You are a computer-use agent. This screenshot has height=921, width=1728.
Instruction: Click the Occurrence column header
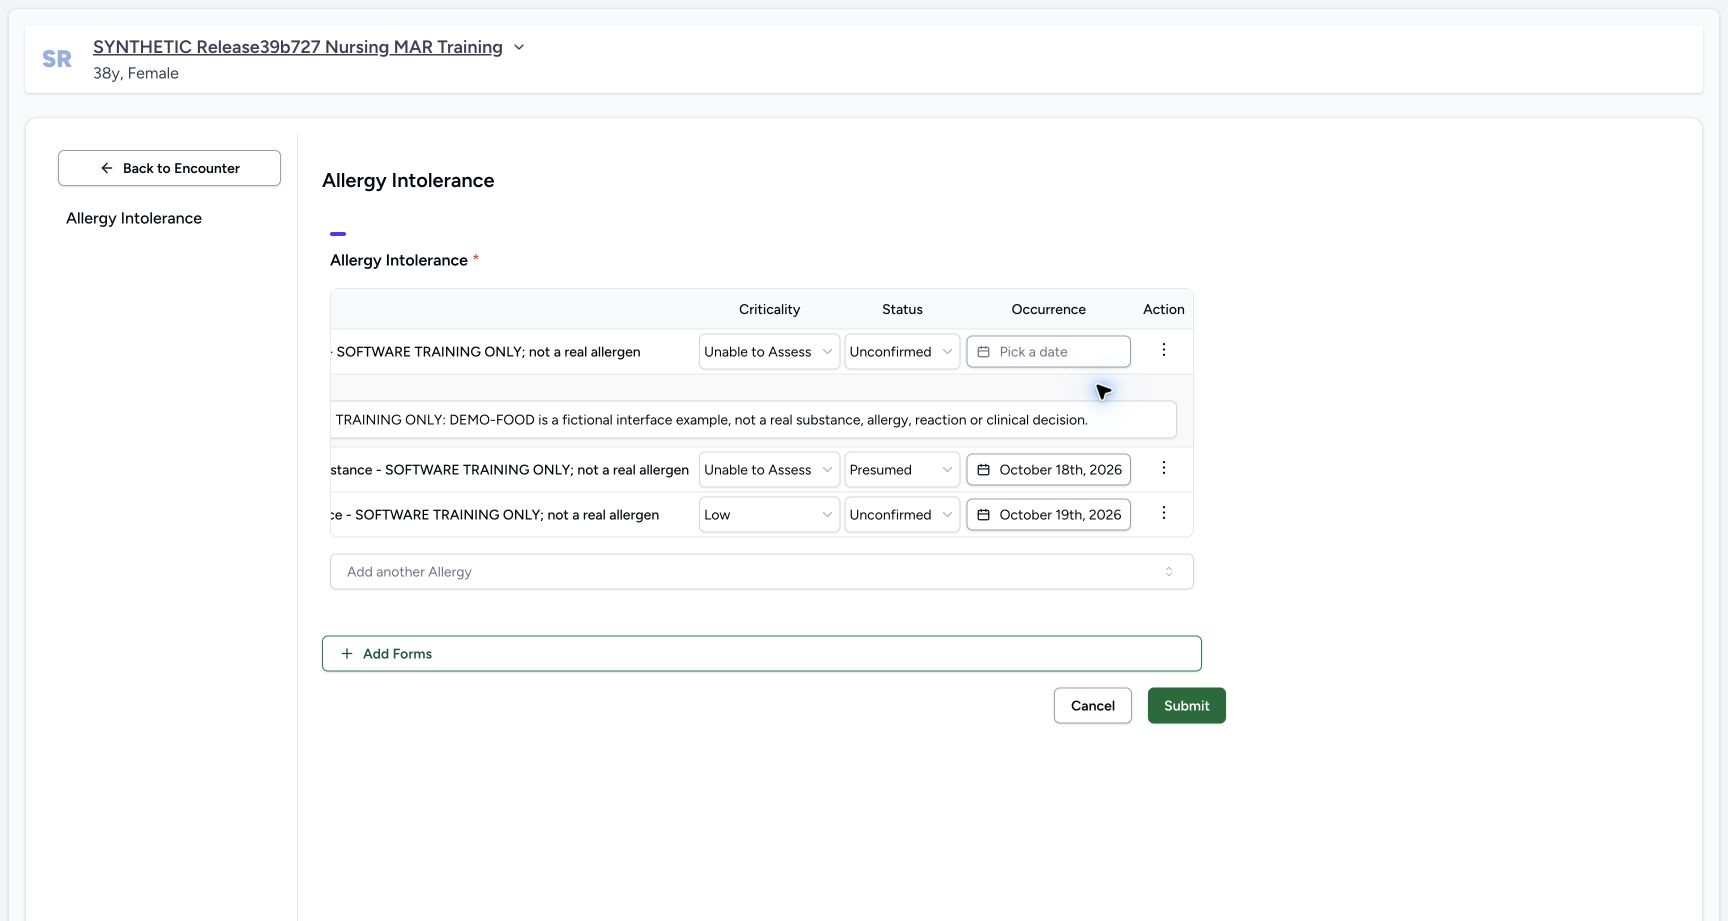coord(1048,310)
